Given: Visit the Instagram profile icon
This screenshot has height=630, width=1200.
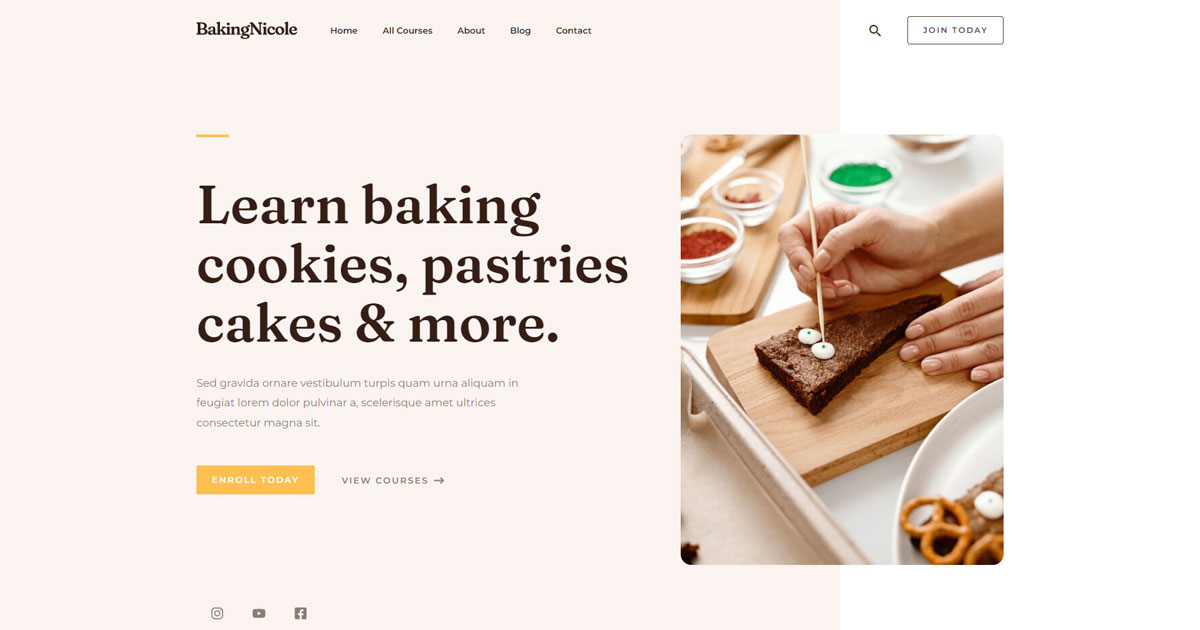Looking at the screenshot, I should 217,613.
